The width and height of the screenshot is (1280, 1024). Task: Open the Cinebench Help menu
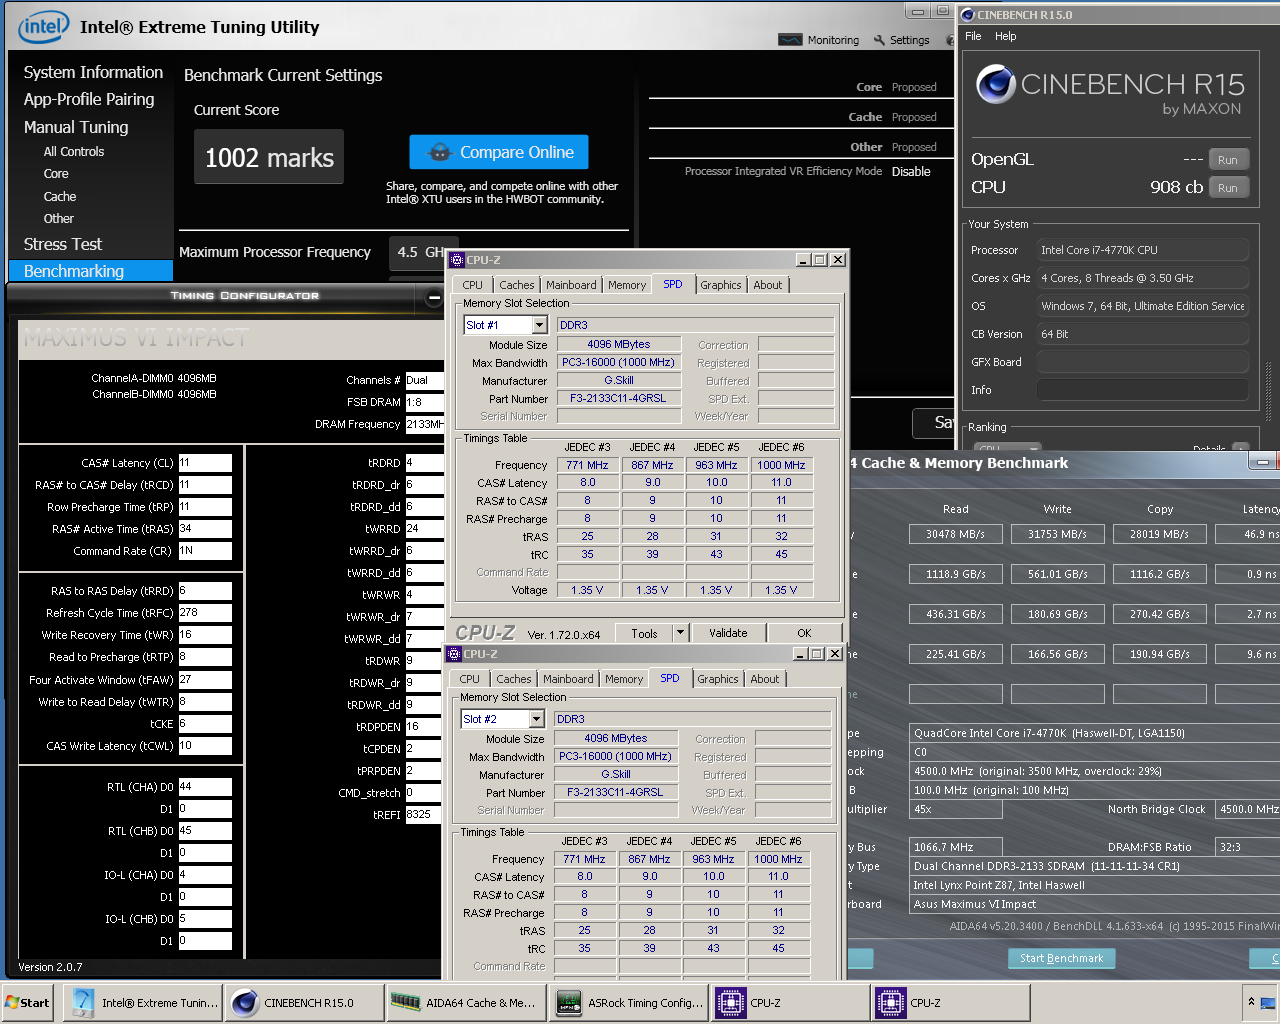point(1006,36)
